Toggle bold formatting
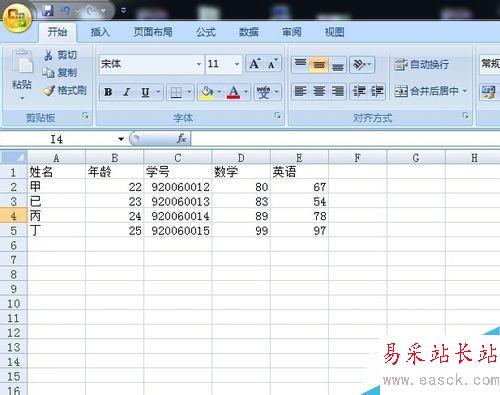This screenshot has height=395, width=500. 108,92
